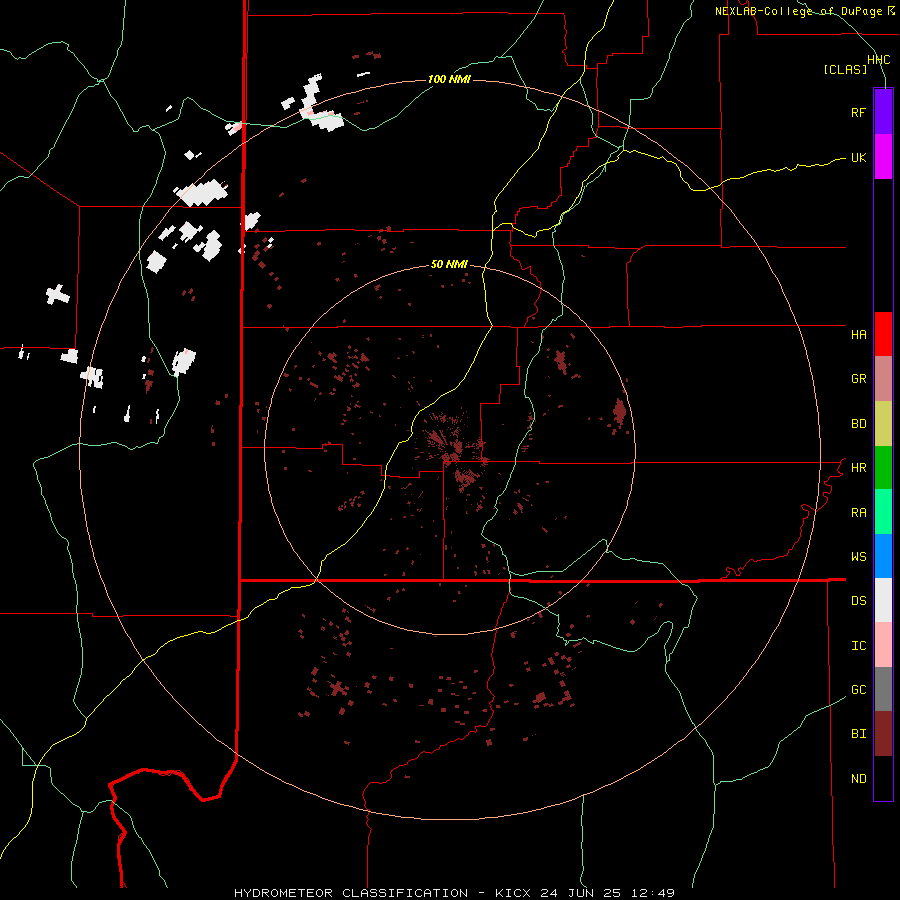Click the ND legend label
Viewport: 900px width, 900px height.
point(858,779)
